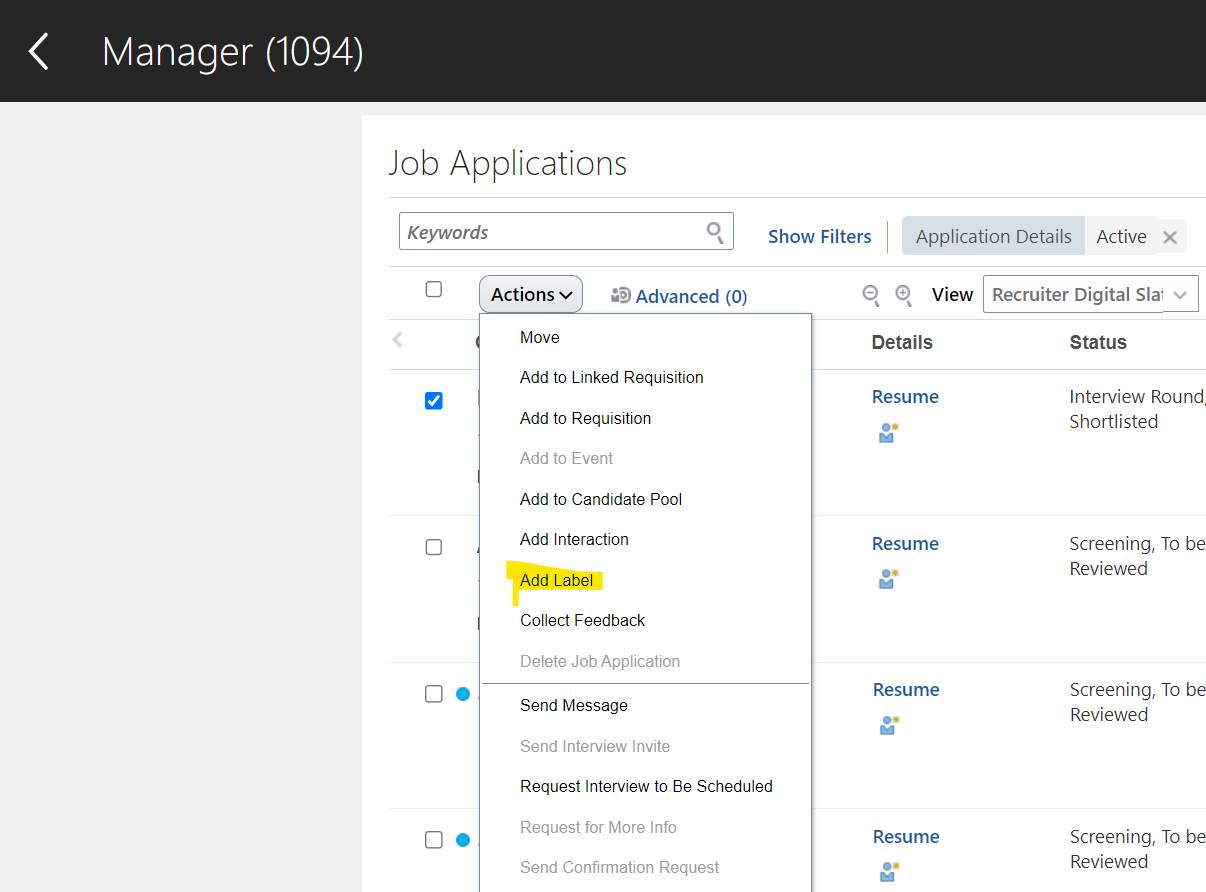Click the Show Filters link

coord(819,236)
